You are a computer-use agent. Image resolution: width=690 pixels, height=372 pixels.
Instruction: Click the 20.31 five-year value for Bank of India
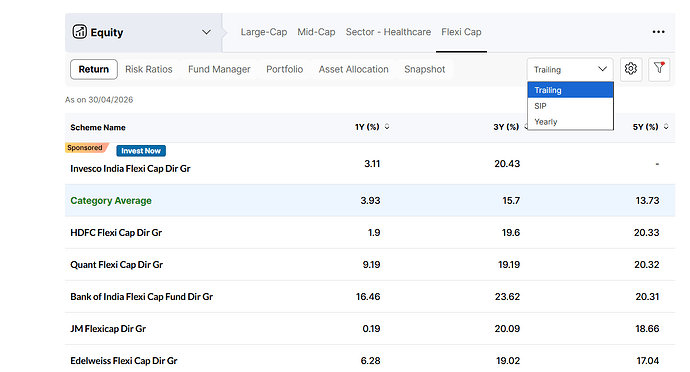point(647,297)
